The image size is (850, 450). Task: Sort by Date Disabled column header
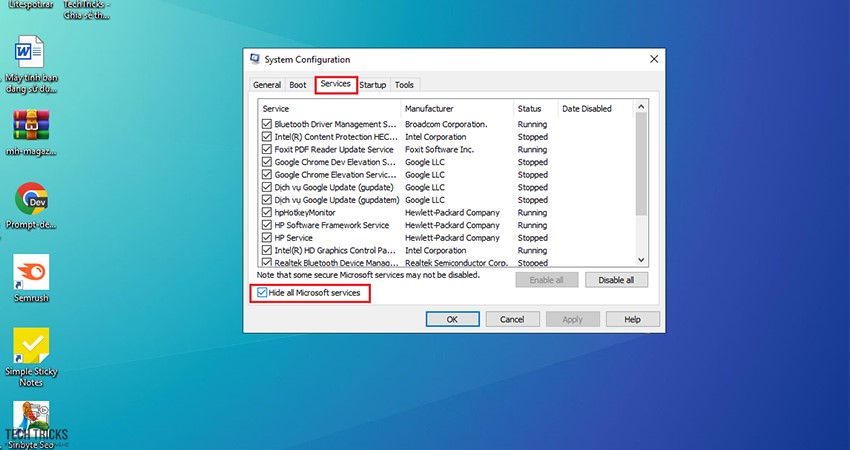point(595,108)
